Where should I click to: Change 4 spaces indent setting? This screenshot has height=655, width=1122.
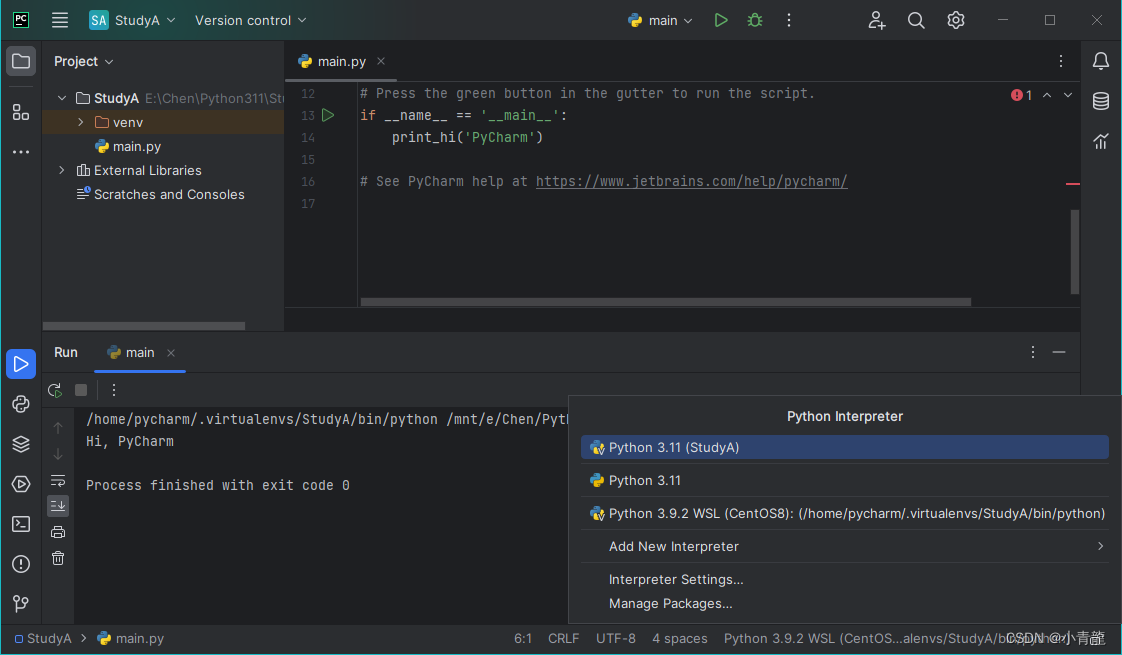pos(680,639)
